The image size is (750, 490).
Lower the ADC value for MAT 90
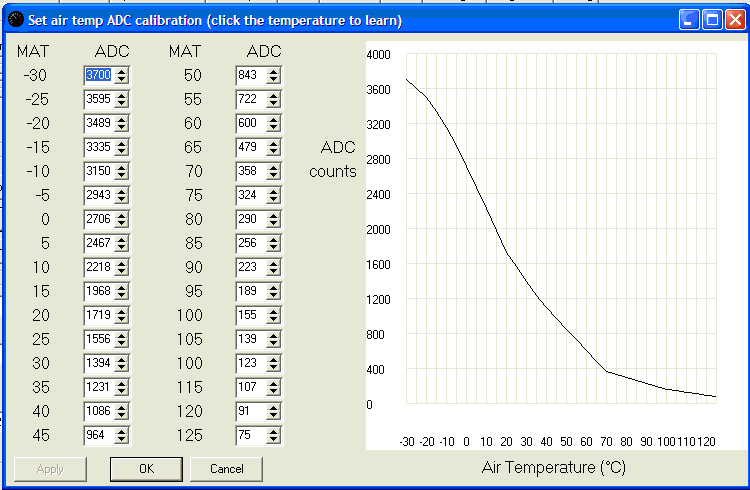coord(274,271)
